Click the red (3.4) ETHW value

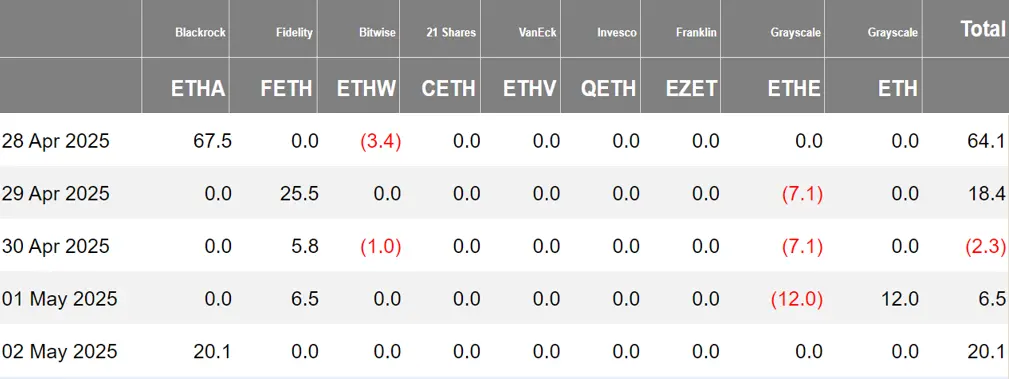380,141
